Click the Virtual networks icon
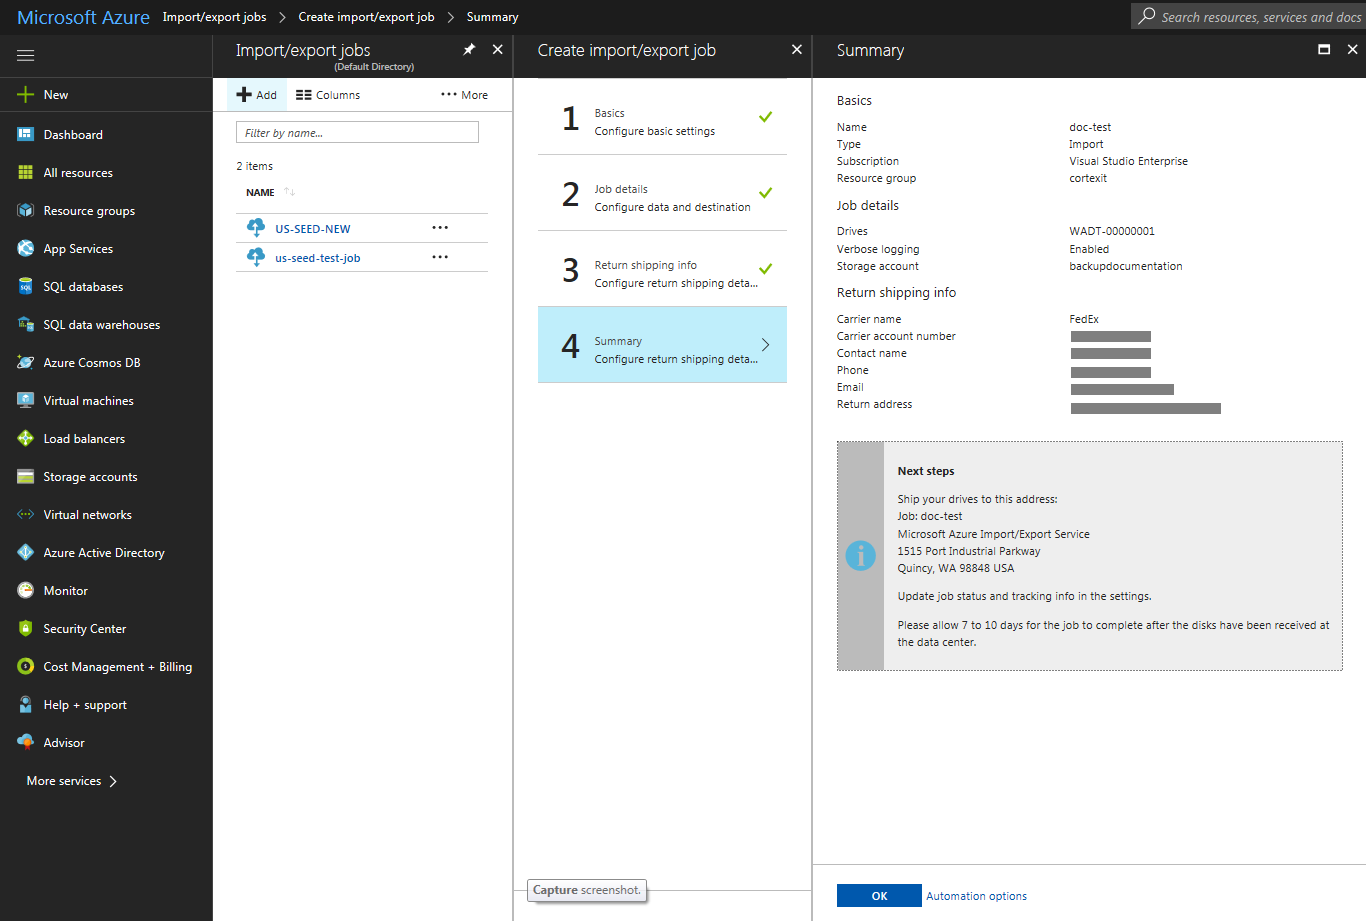1366x921 pixels. click(26, 514)
